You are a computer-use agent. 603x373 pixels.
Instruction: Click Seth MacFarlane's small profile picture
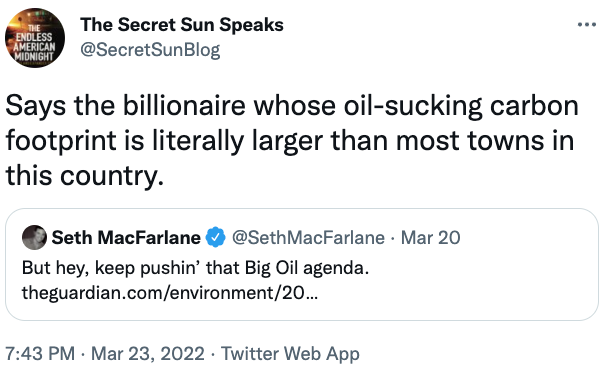(x=34, y=237)
